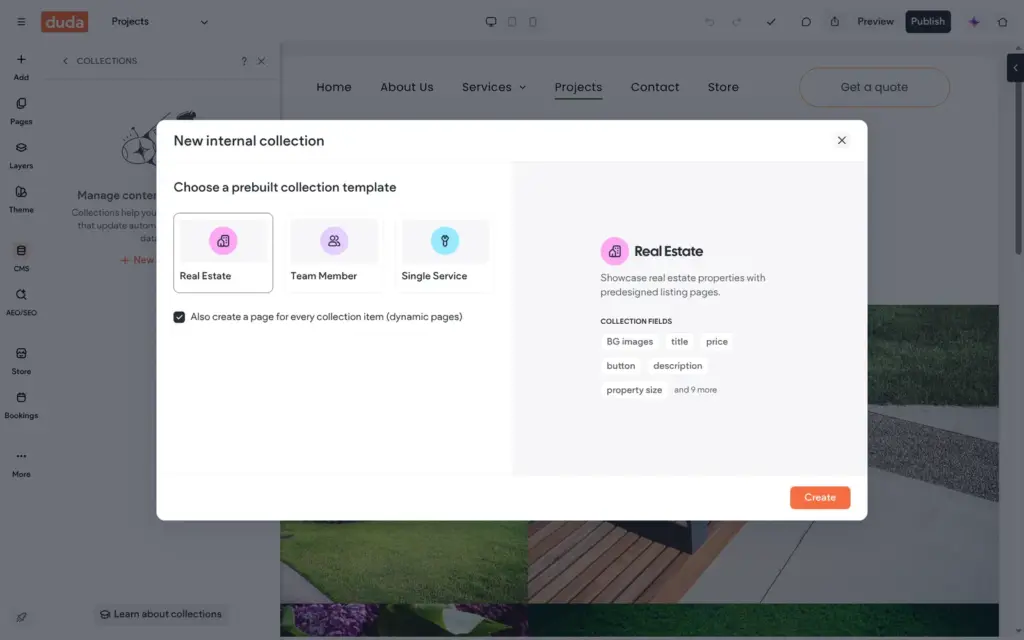1024x640 pixels.
Task: Click the Home nav menu item
Action: [334, 87]
